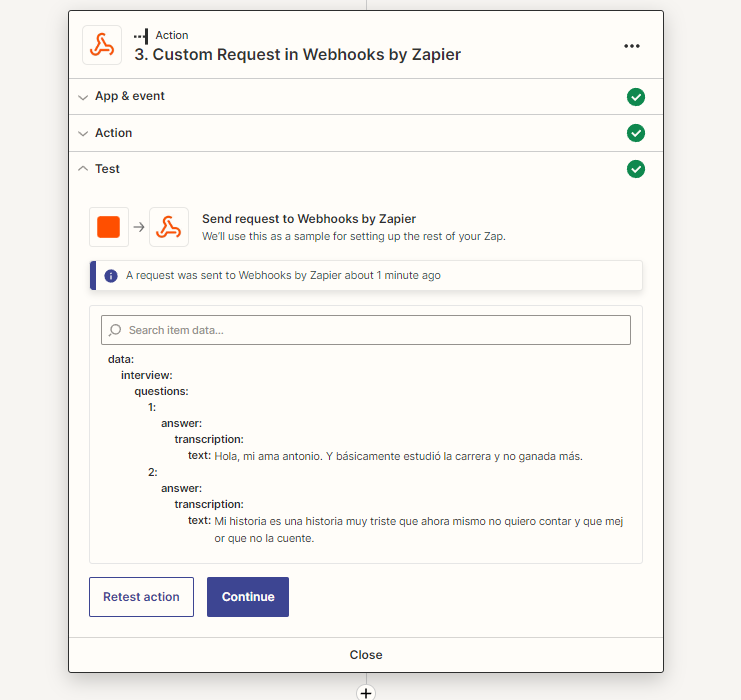Click 'transcription:' under question 2
Image resolution: width=741 pixels, height=700 pixels.
[x=209, y=504]
